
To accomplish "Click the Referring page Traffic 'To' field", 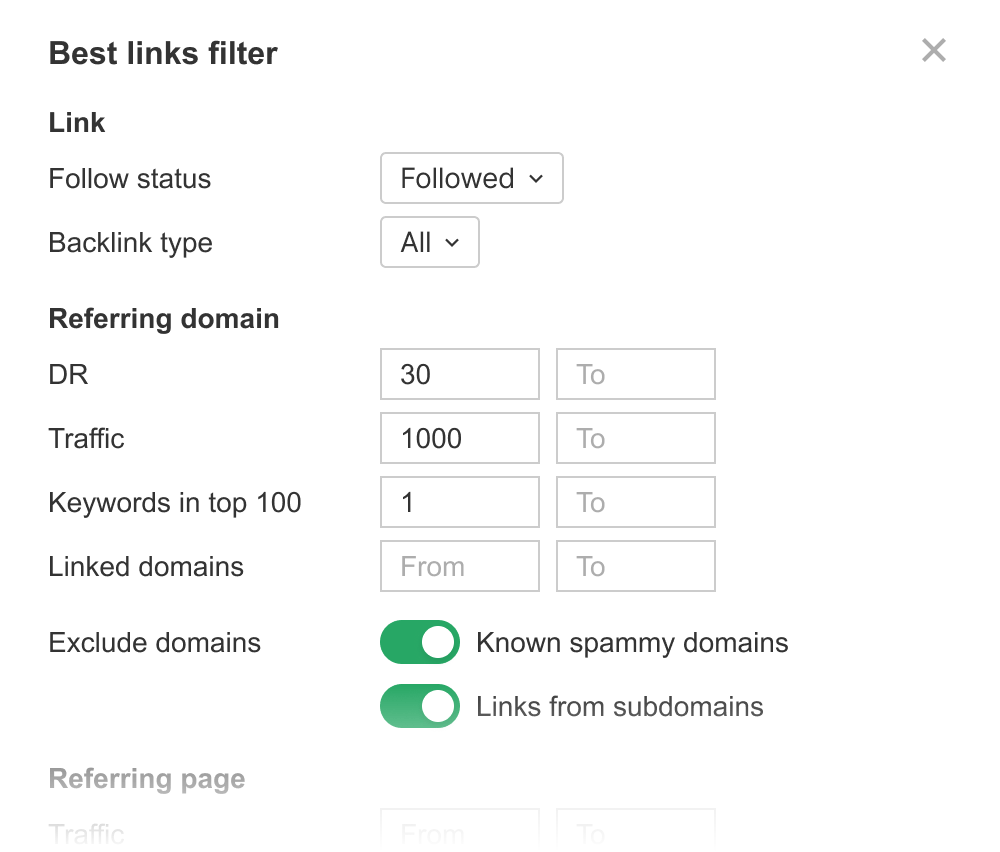I will [x=635, y=830].
